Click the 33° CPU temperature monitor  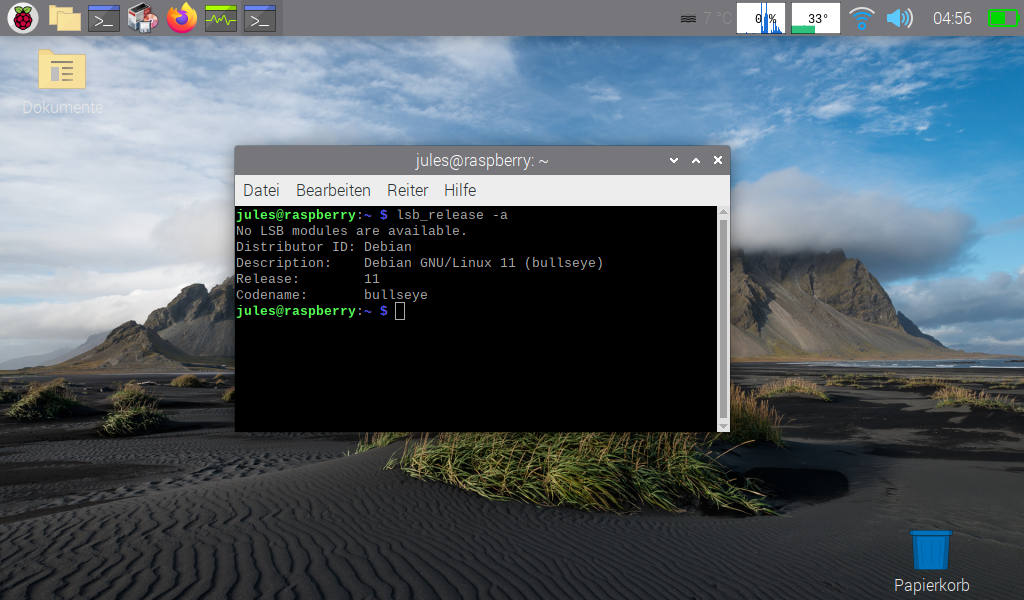click(x=816, y=18)
